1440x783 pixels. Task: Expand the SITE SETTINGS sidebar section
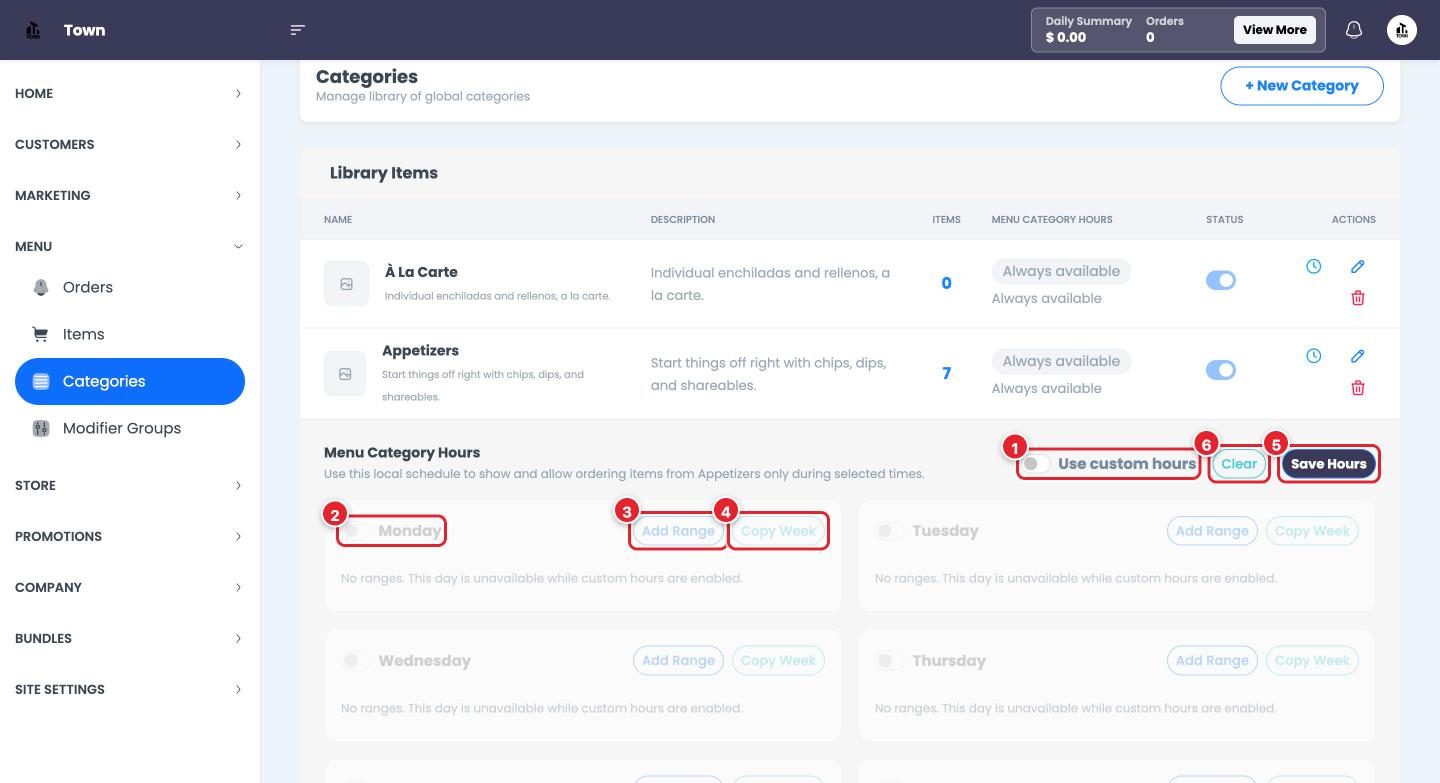click(x=130, y=689)
